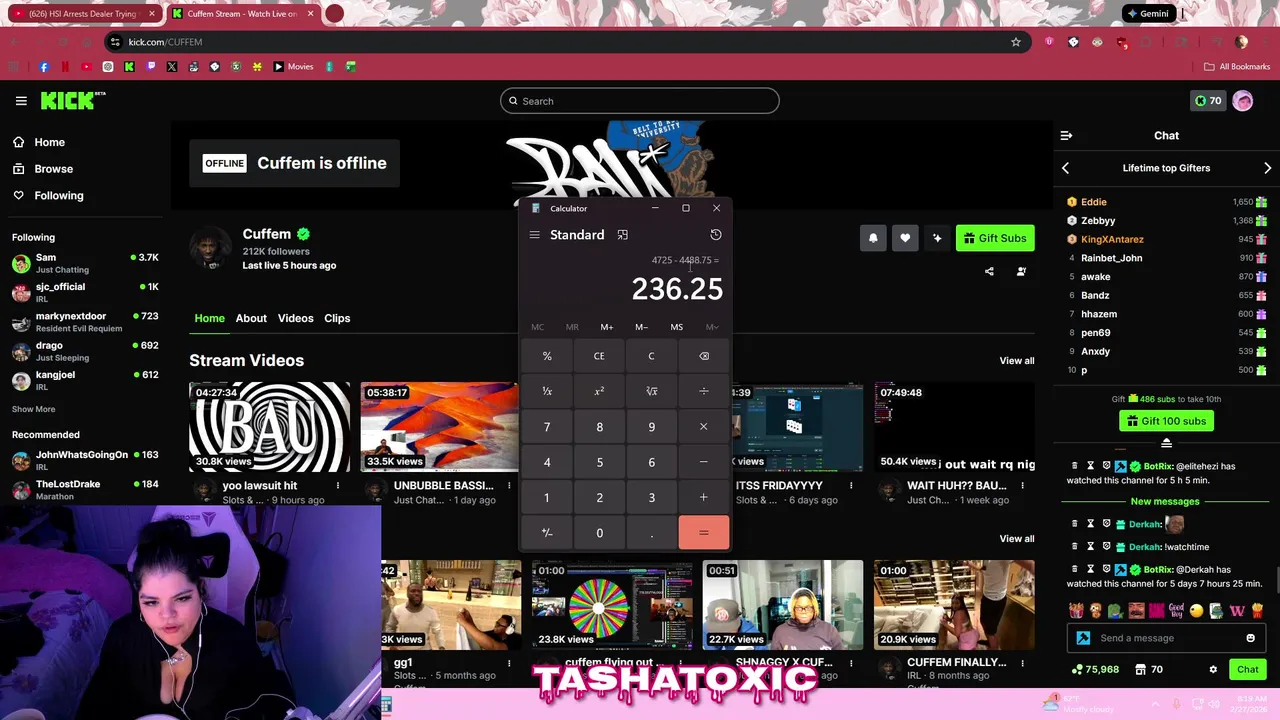Screen dimensions: 1280x720
Task: Click calculator digit 7 key
Action: 547,427
